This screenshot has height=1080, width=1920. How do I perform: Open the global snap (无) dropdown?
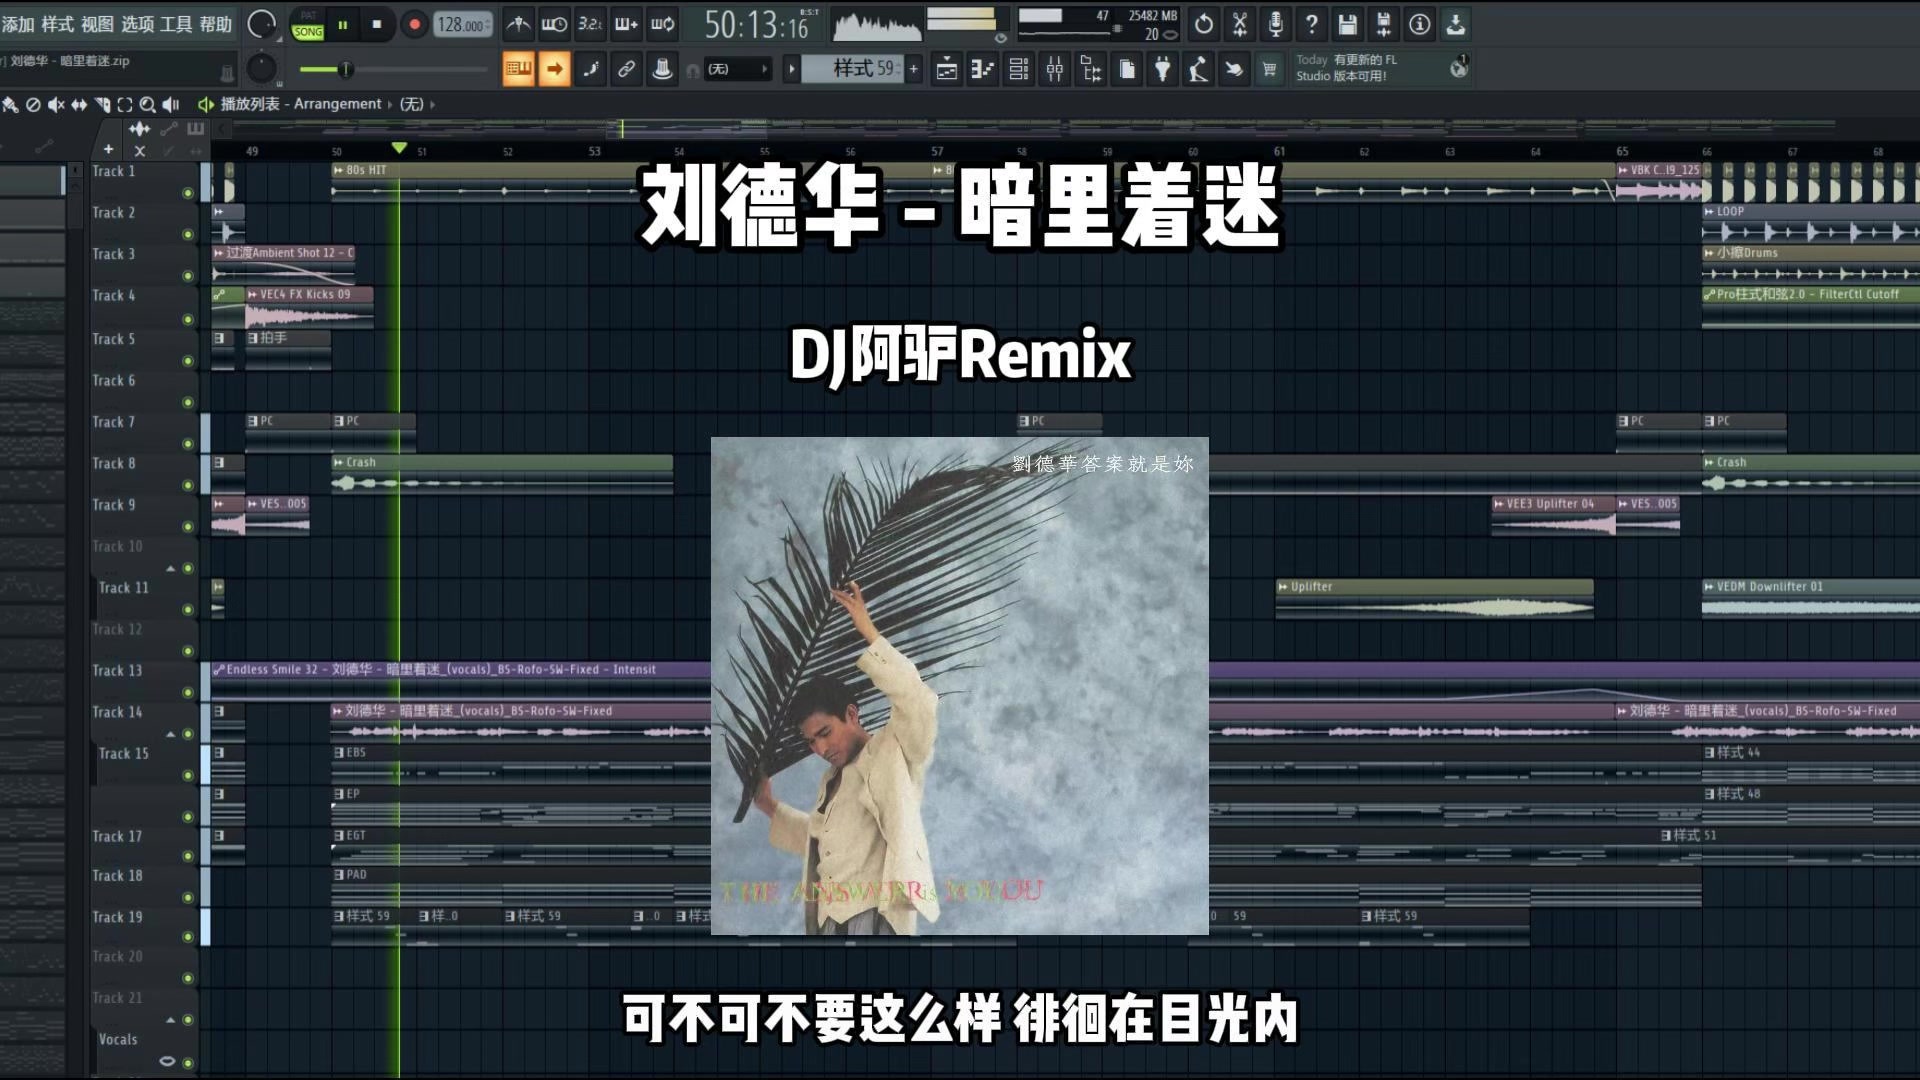[x=738, y=69]
